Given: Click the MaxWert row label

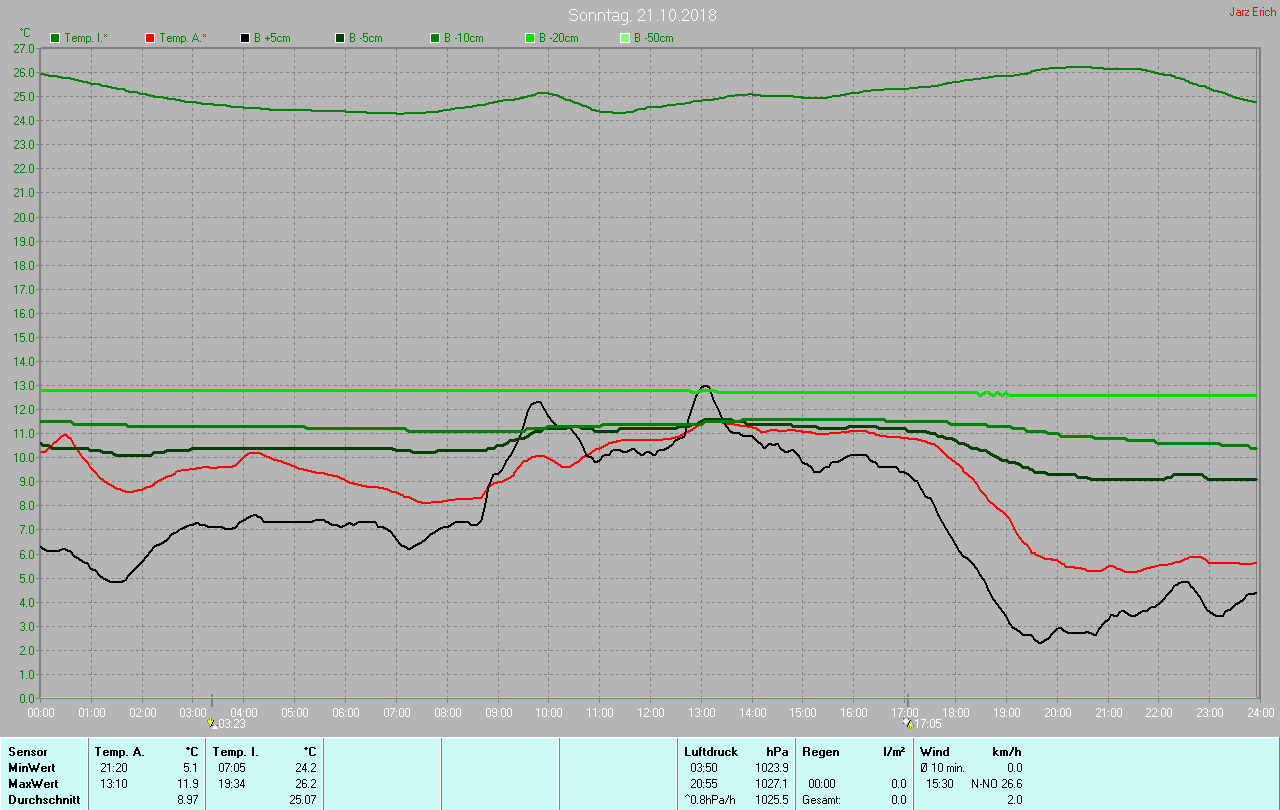Looking at the screenshot, I should tap(33, 783).
